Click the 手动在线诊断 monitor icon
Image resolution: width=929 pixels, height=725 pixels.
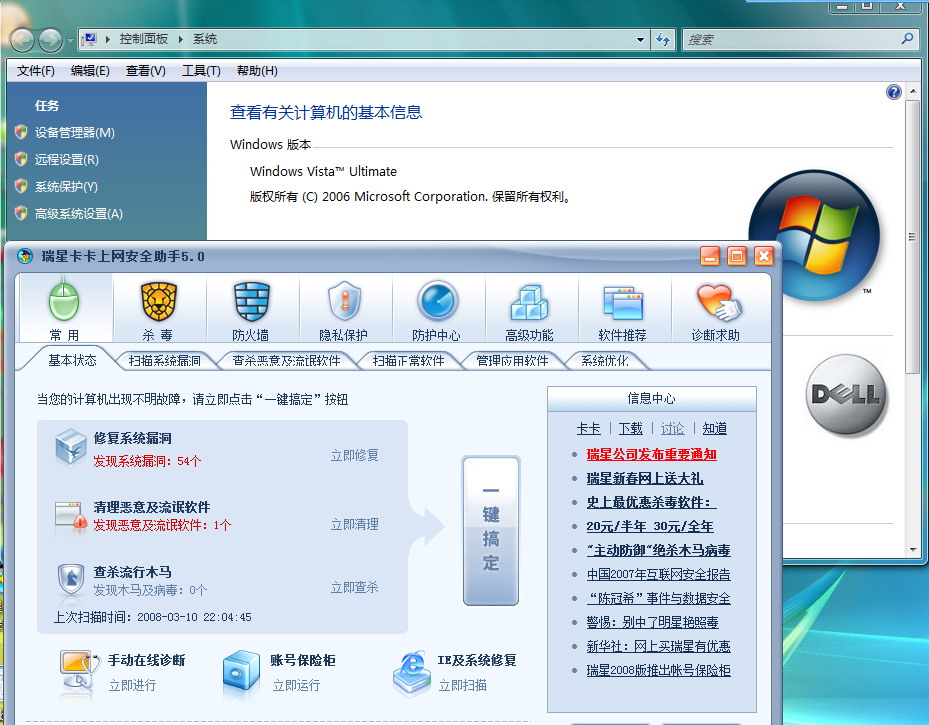point(79,671)
